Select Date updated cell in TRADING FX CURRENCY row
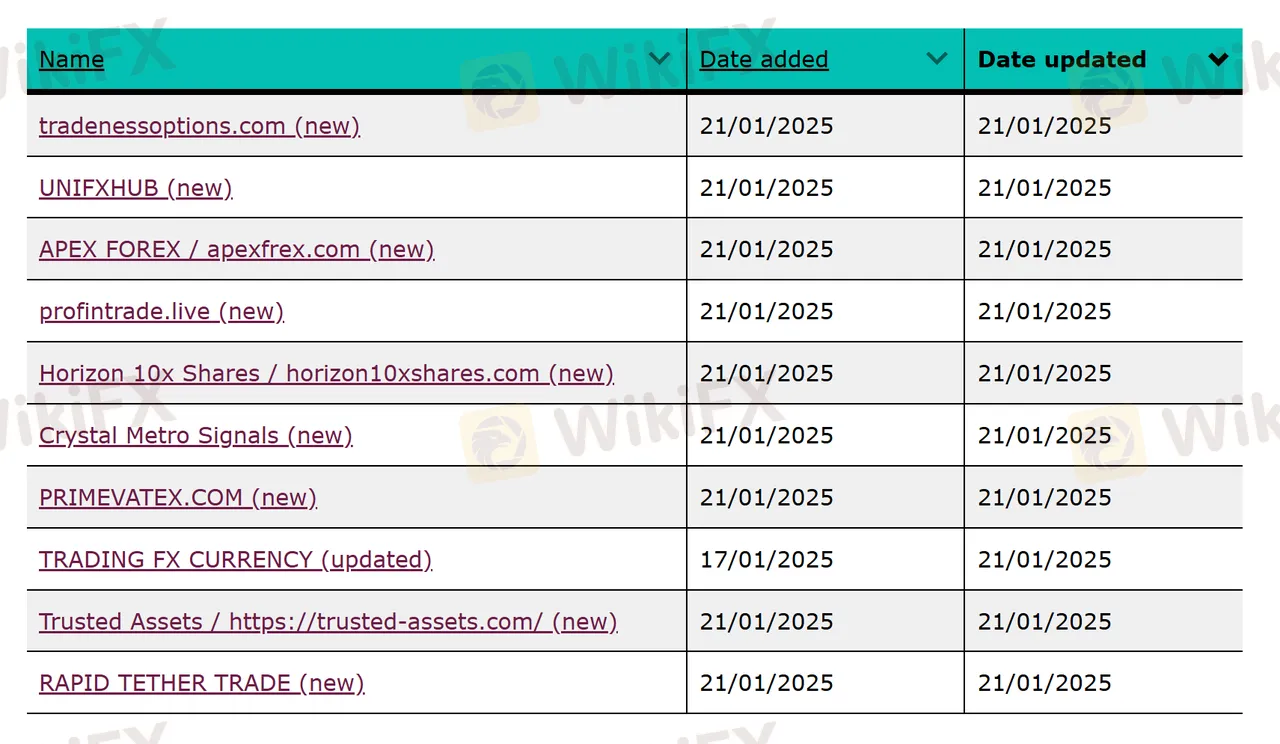Screen dimensions: 1280x744 coord(1104,560)
